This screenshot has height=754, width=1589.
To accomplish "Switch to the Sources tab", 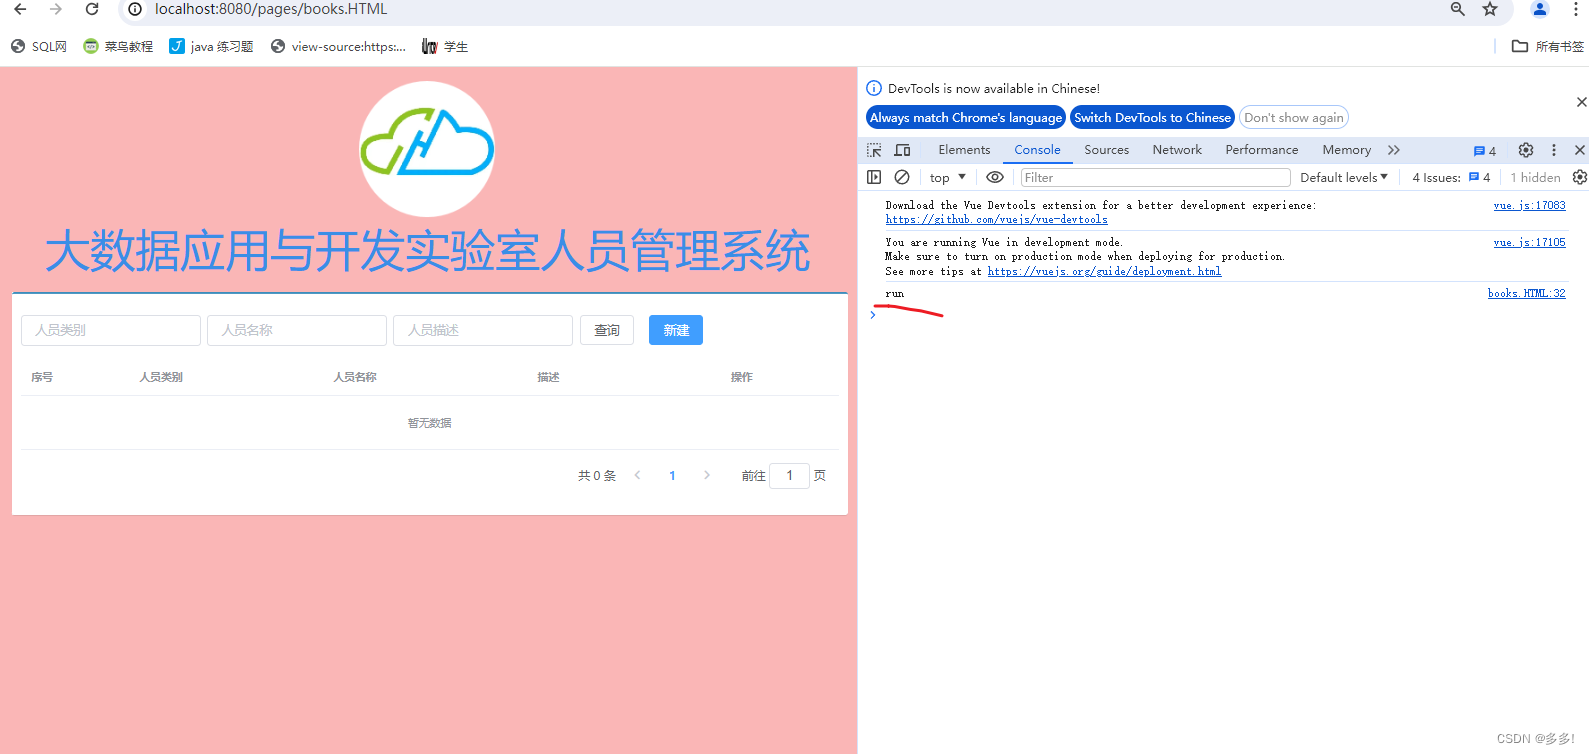I will [1106, 150].
